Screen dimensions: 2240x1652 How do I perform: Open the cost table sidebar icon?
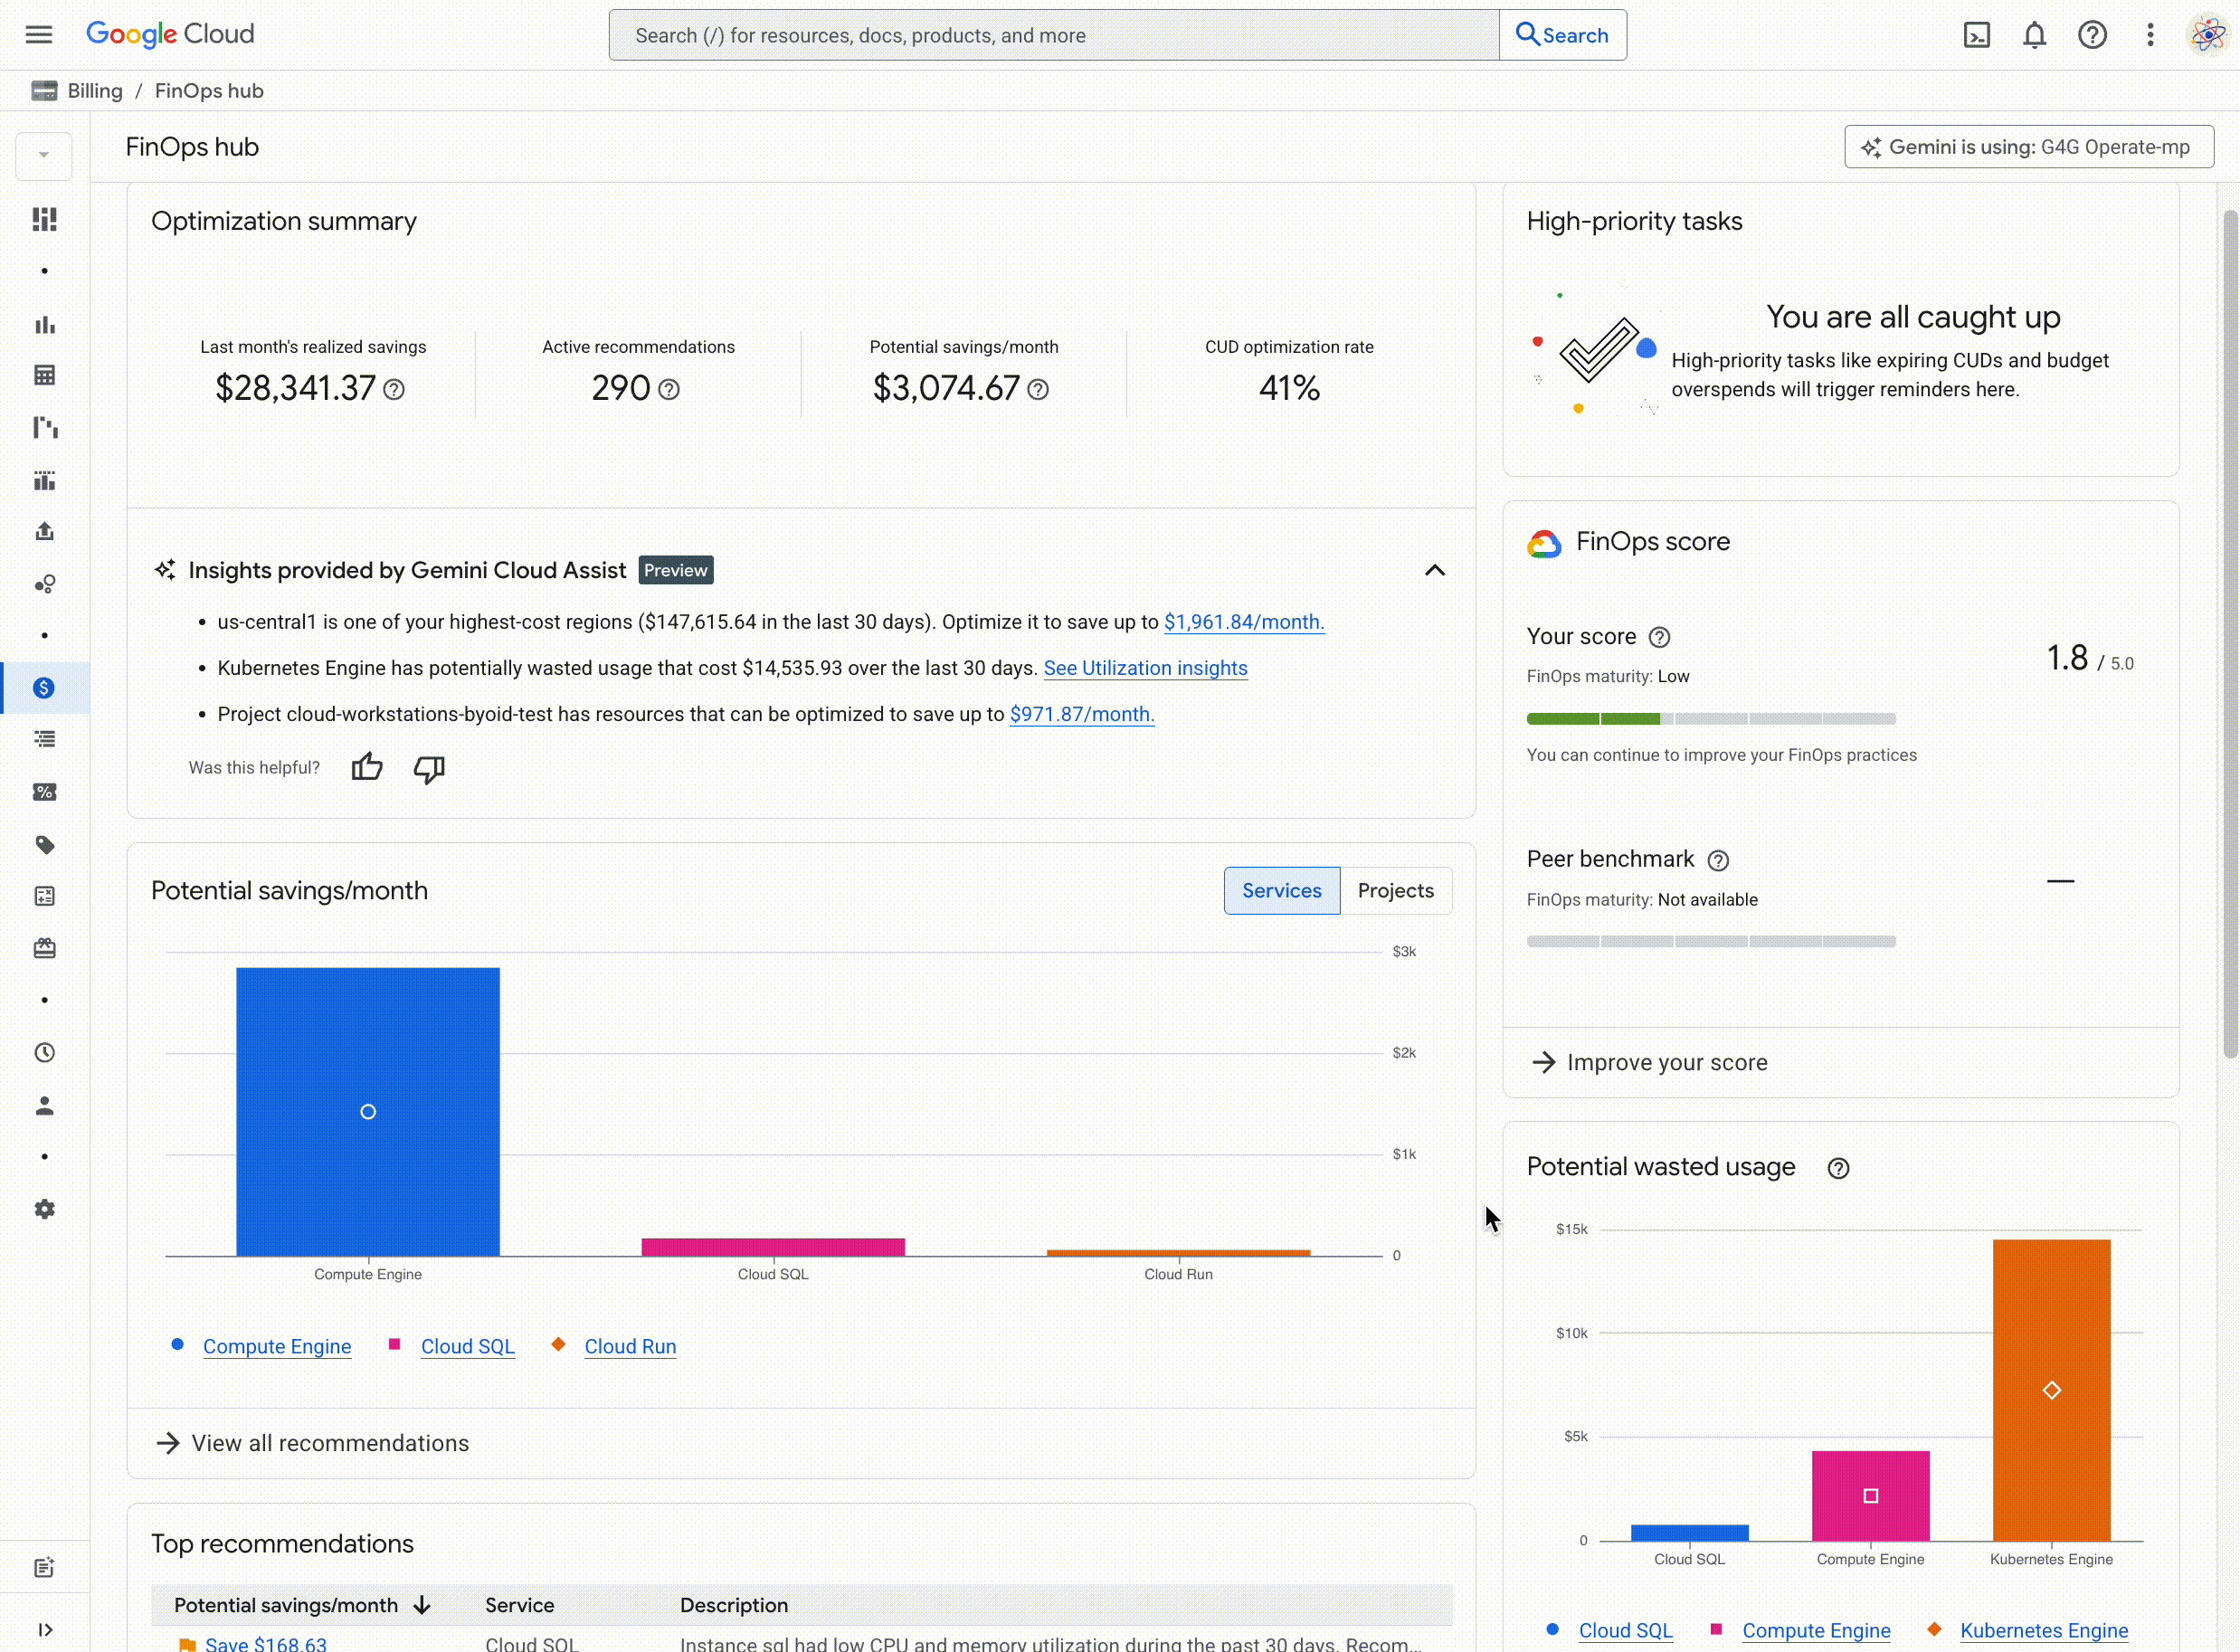(x=44, y=375)
